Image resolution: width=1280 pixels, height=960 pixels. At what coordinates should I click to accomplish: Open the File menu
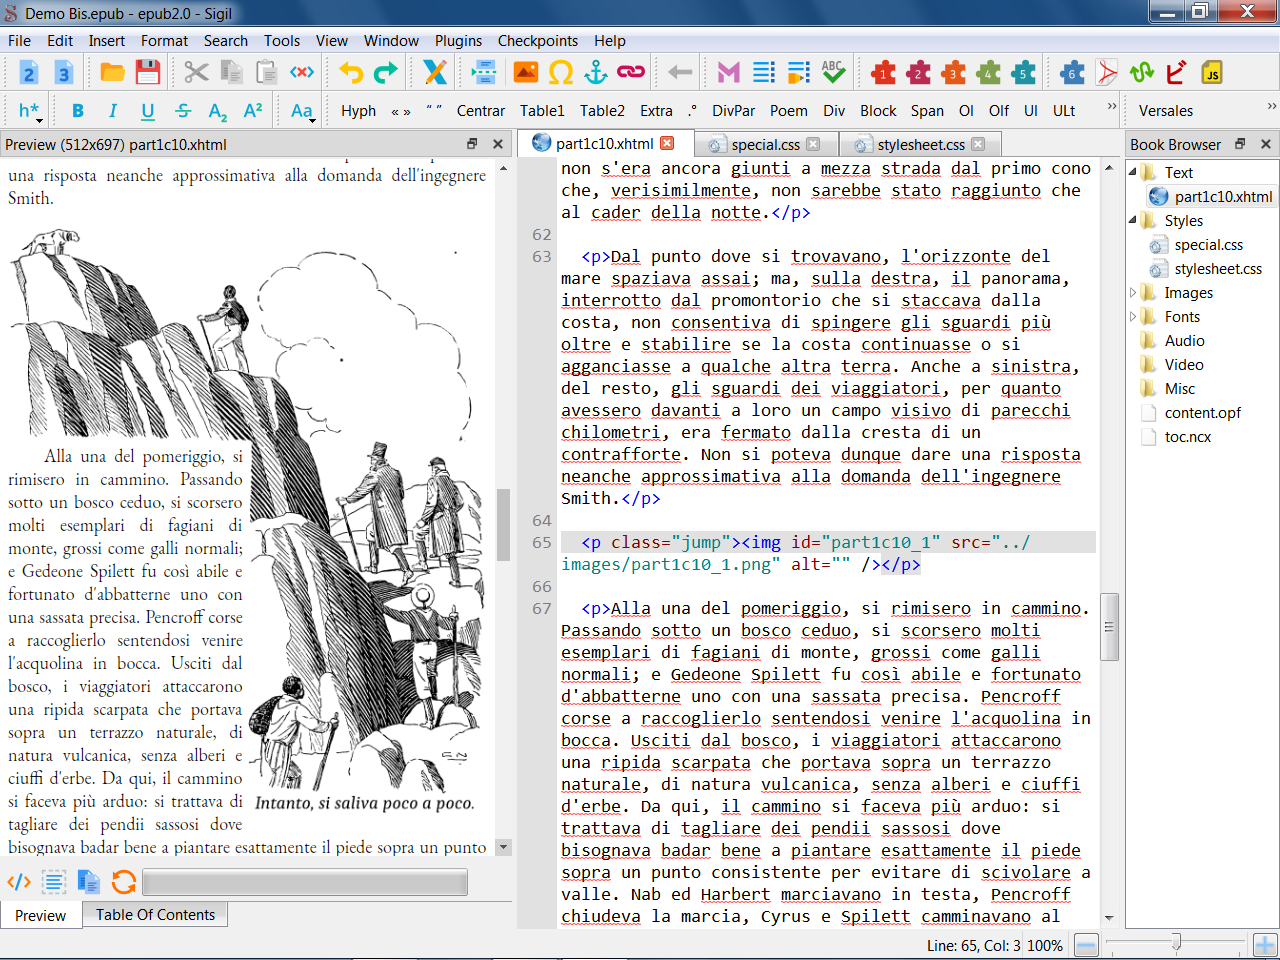pos(19,41)
